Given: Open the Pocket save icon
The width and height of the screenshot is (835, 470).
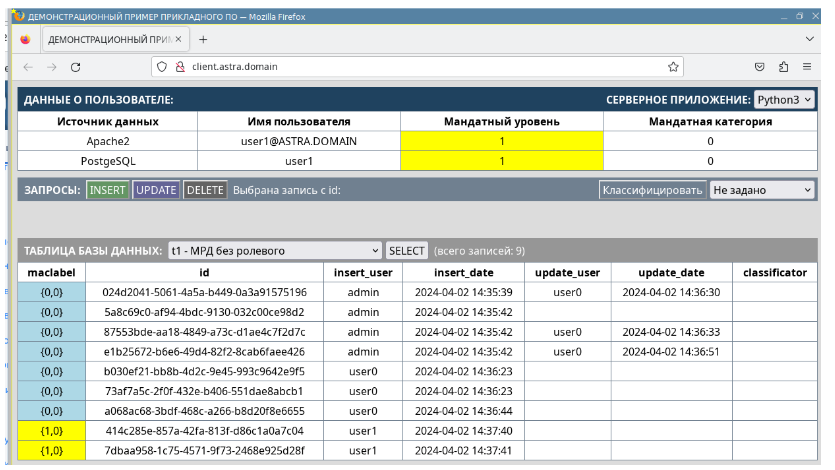Looking at the screenshot, I should [760, 67].
